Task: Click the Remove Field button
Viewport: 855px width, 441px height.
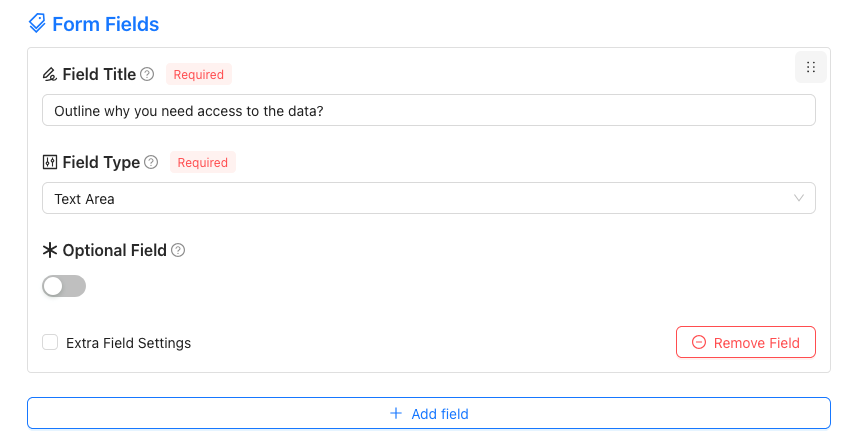Action: (746, 342)
